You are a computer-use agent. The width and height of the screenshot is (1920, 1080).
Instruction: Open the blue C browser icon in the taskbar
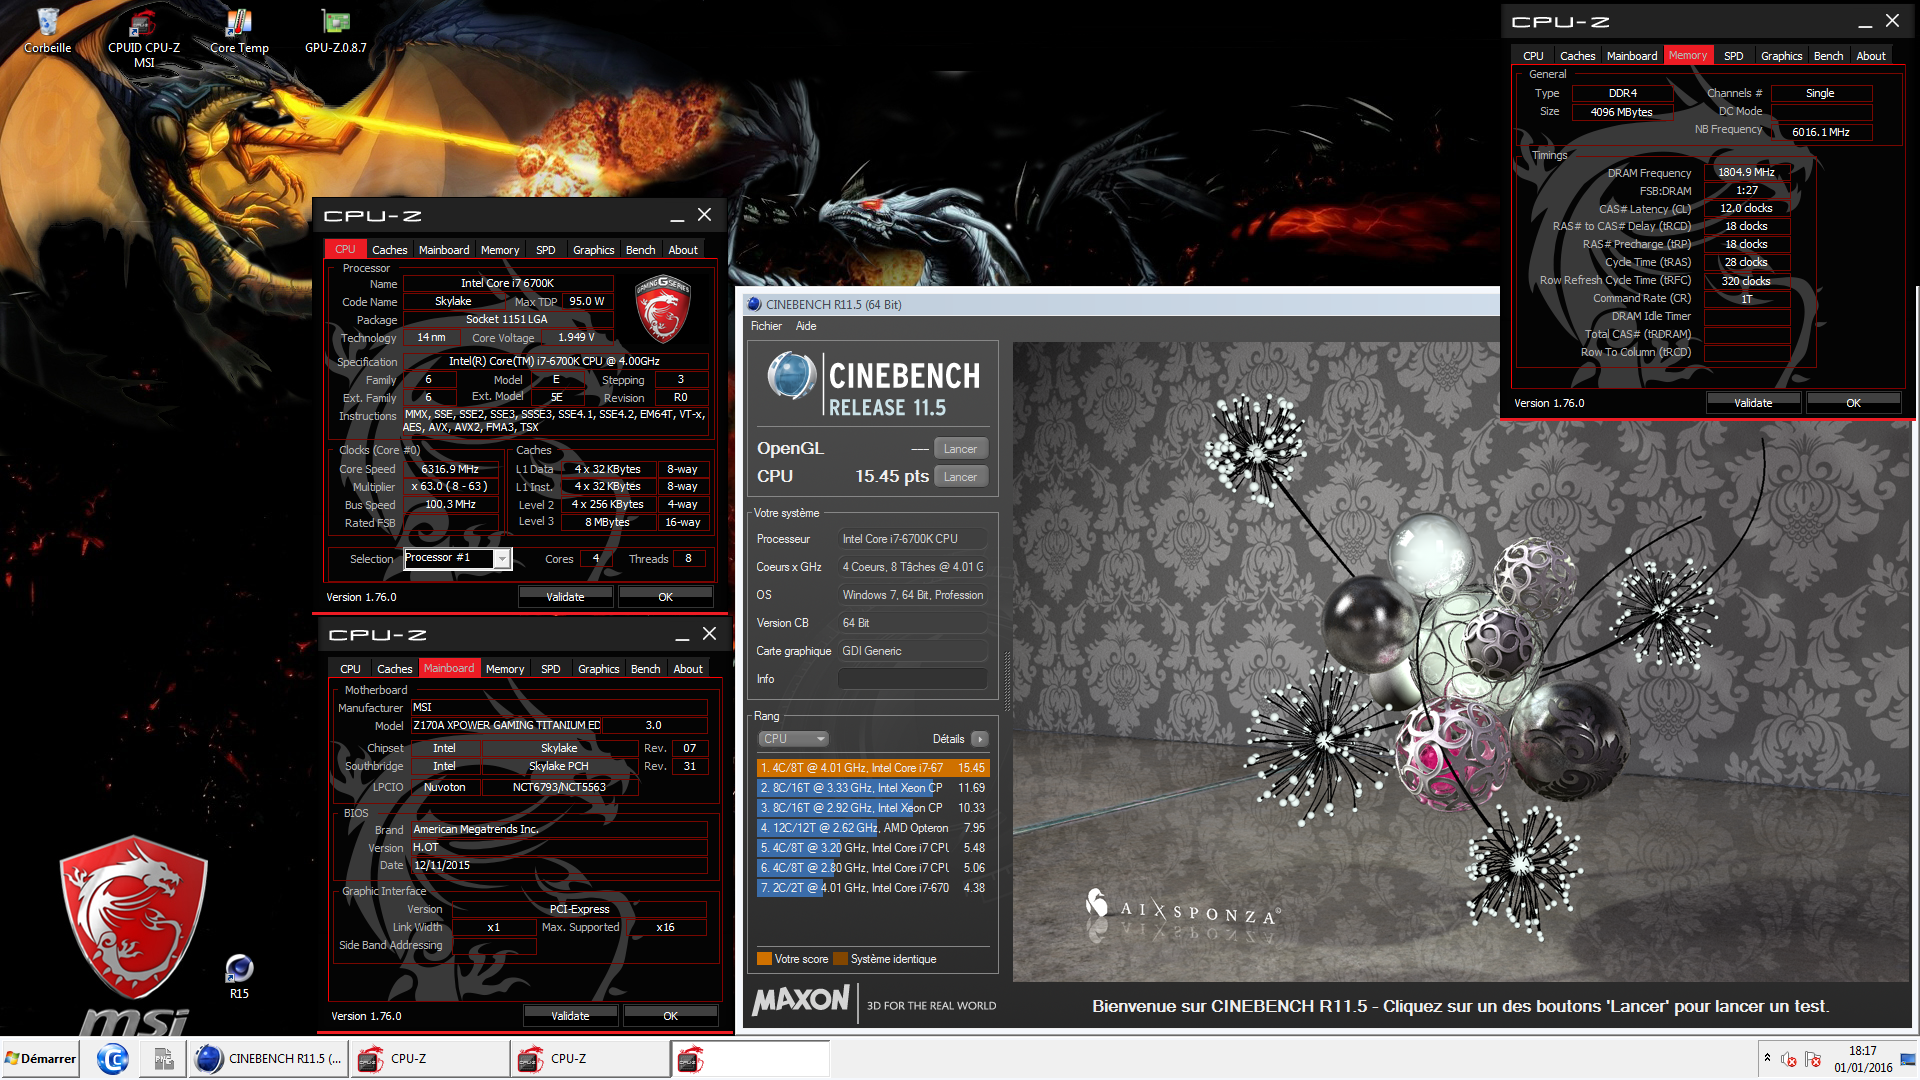(x=113, y=1059)
